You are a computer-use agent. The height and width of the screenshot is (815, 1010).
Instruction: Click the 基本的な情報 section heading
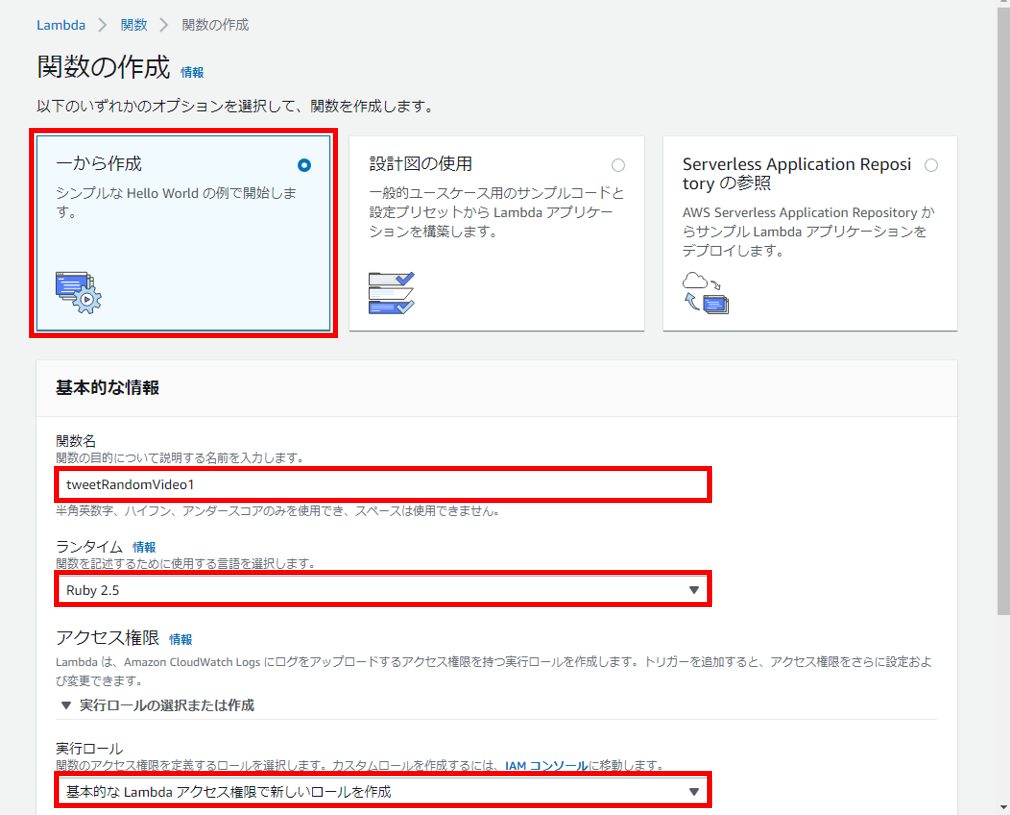(108, 387)
